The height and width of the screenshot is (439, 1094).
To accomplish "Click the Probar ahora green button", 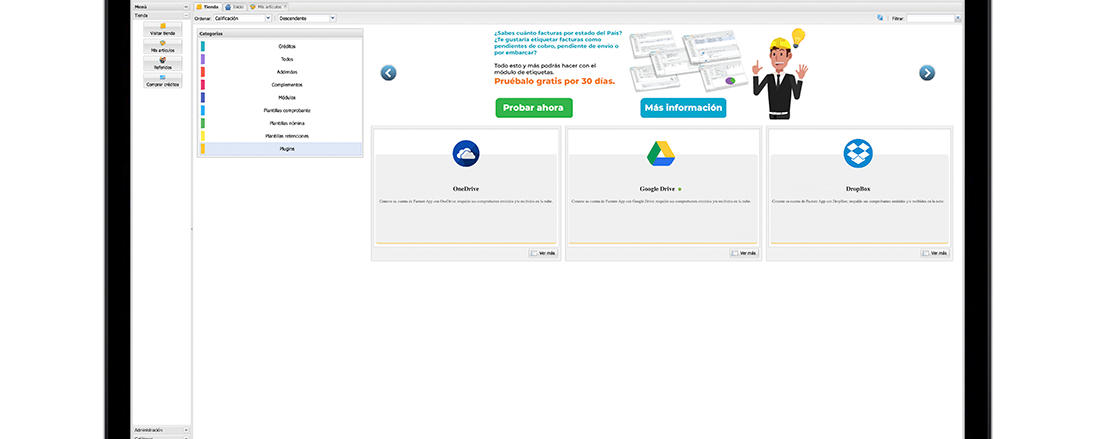I will (533, 108).
